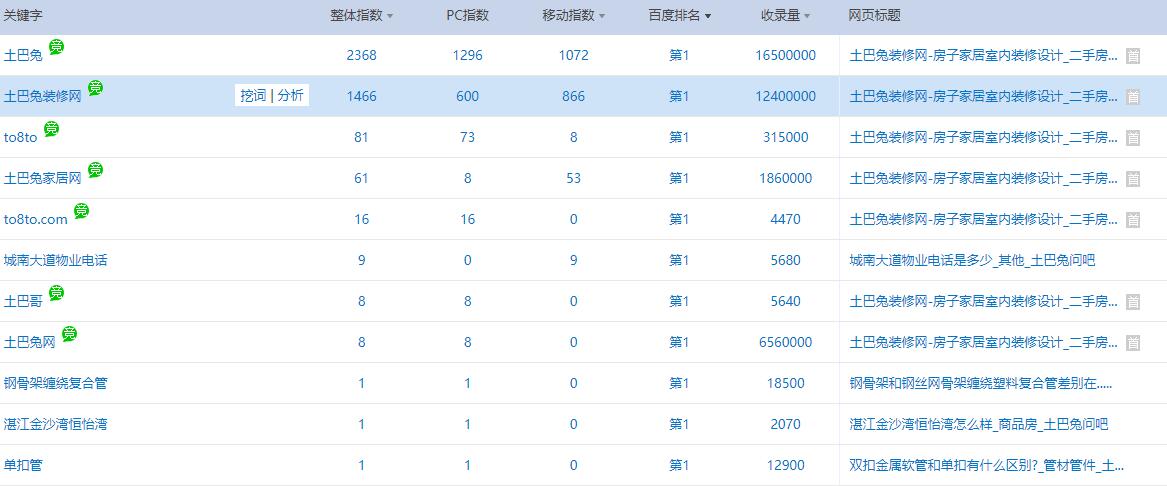
Task: Click indexed count 16500000
Action: 786,56
